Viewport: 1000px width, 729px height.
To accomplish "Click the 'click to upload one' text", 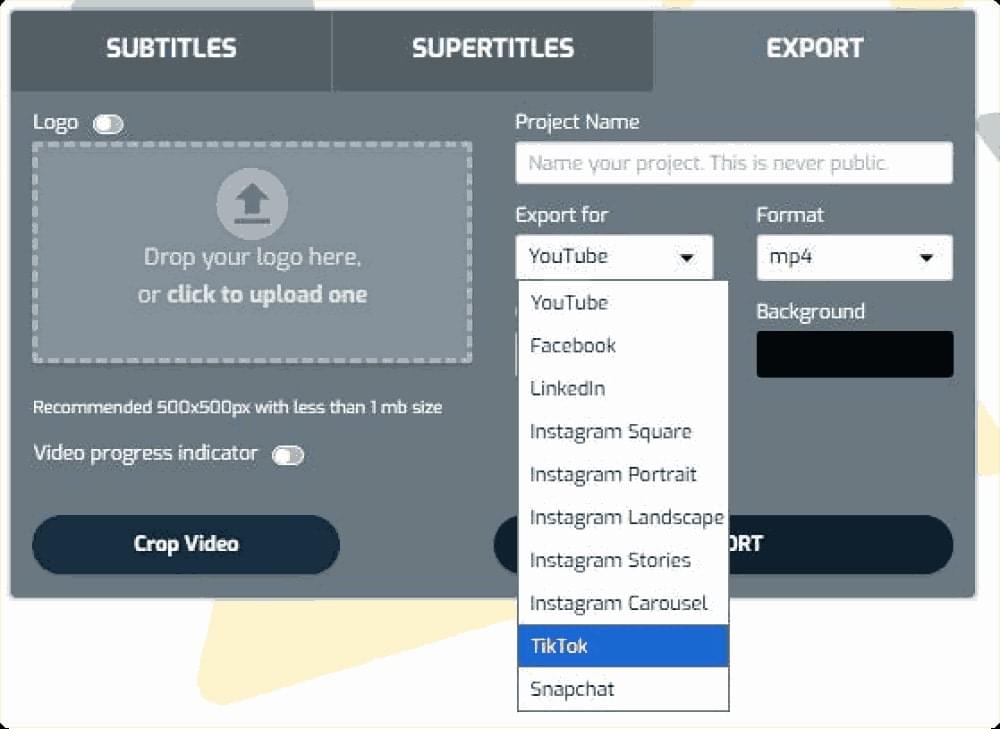I will 267,295.
